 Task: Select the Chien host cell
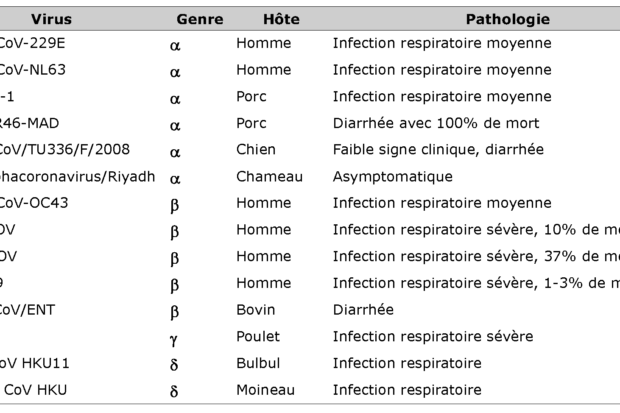pyautogui.click(x=256, y=150)
